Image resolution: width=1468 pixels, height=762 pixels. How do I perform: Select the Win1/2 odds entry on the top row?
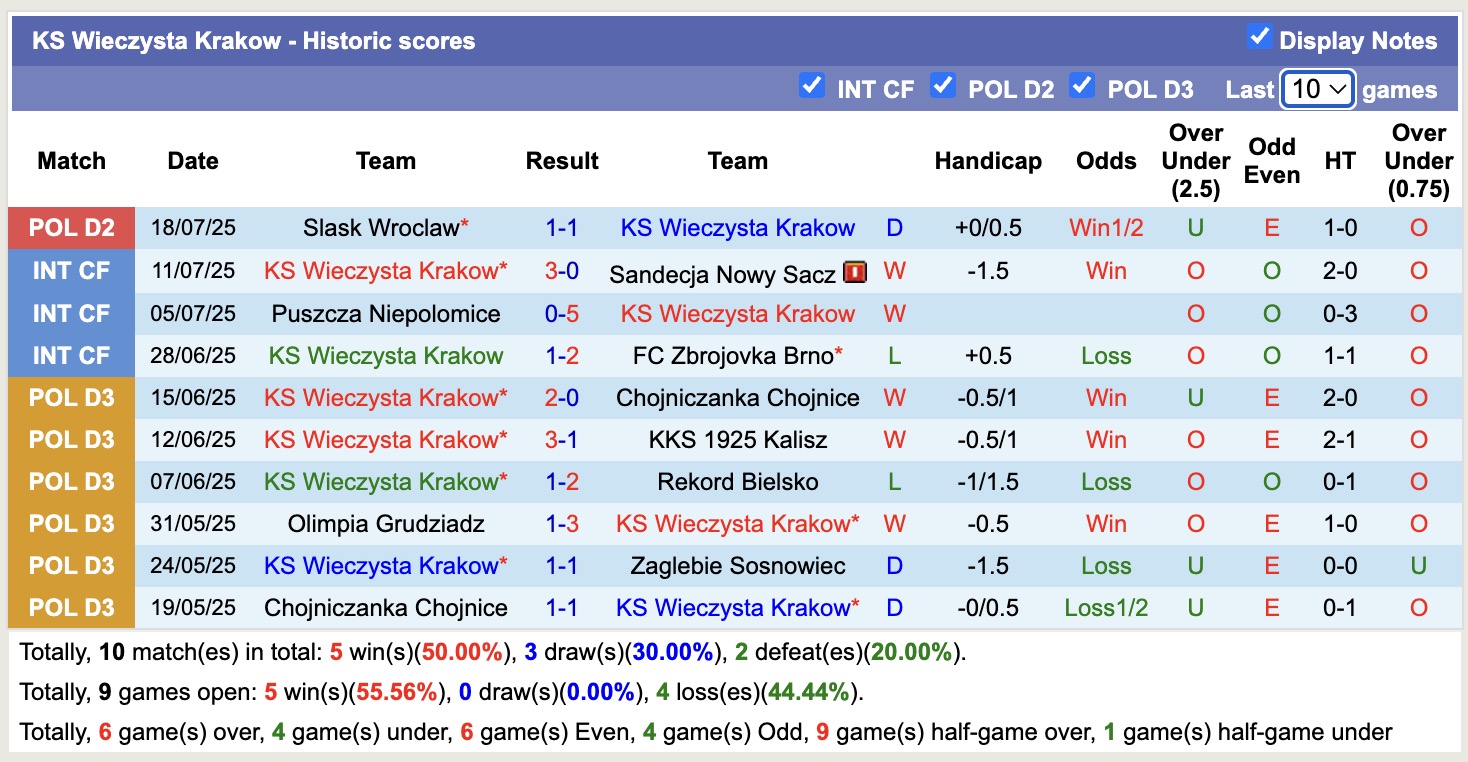[x=1105, y=227]
